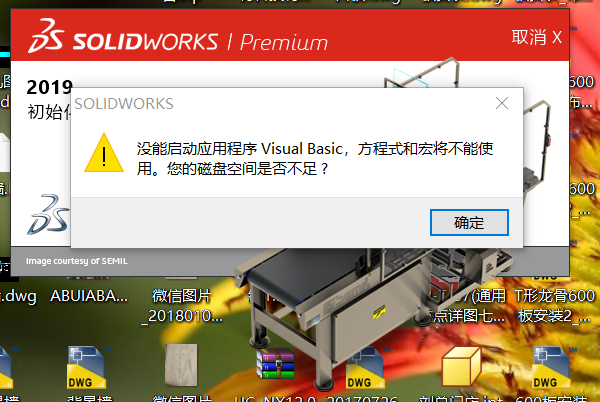
Task: Select the 微信图片_2018010... file label
Action: tap(182, 306)
